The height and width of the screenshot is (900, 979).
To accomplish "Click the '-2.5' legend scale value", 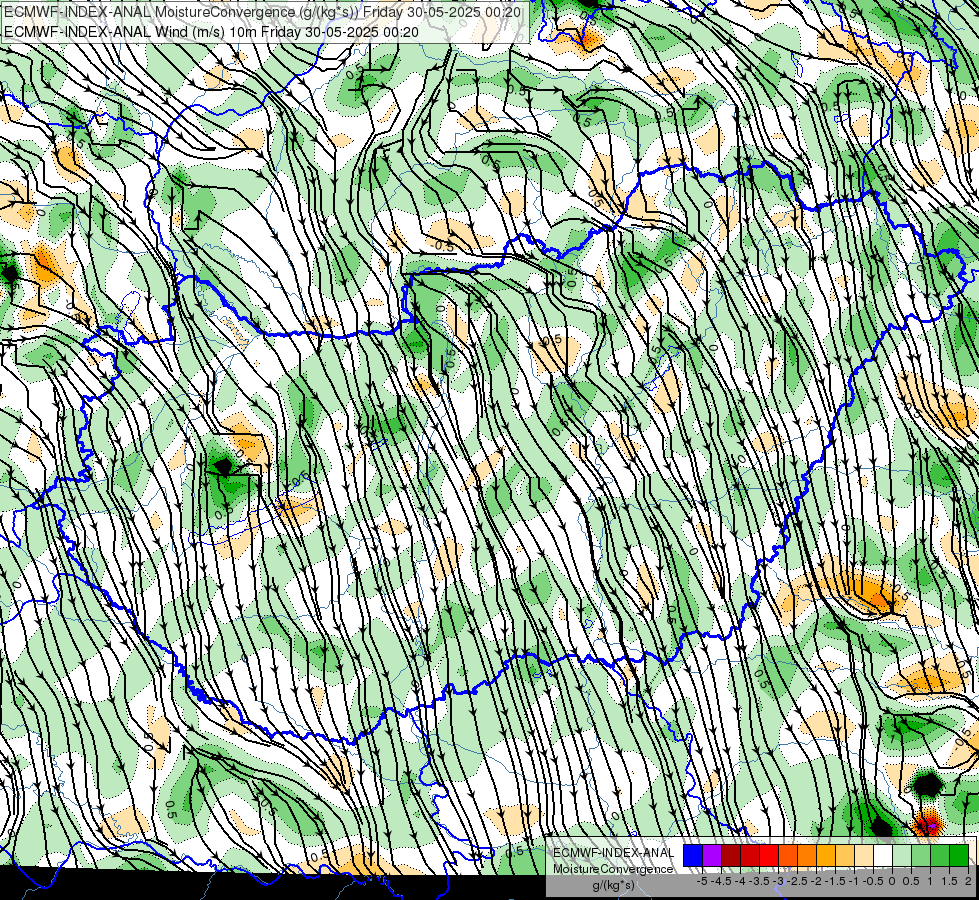I will coord(797,881).
